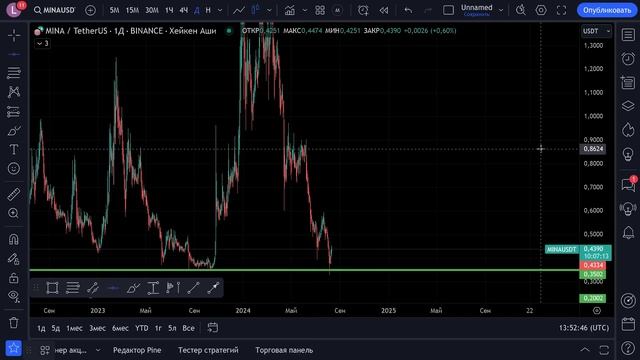This screenshot has width=640, height=360.
Task: Select the trend line tool
Action: [14, 54]
